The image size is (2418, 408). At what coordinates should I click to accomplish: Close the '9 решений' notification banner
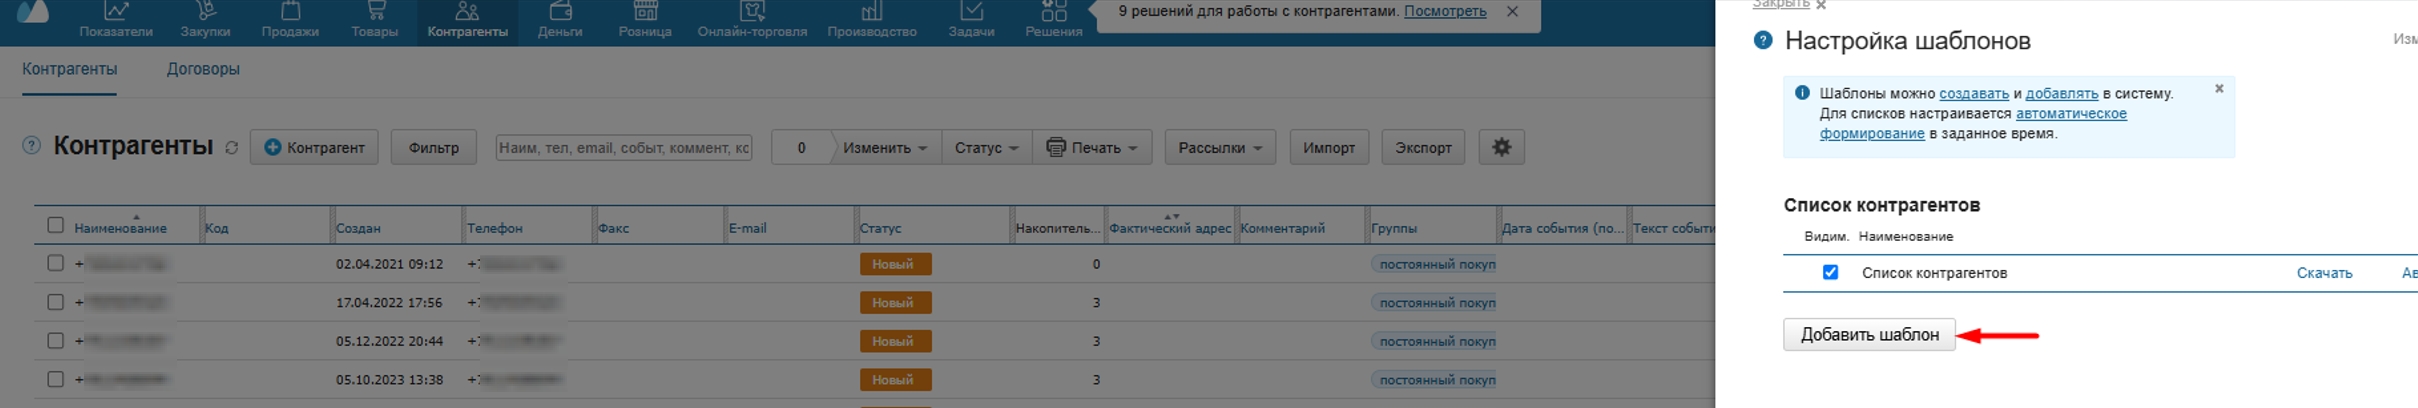pos(1512,12)
